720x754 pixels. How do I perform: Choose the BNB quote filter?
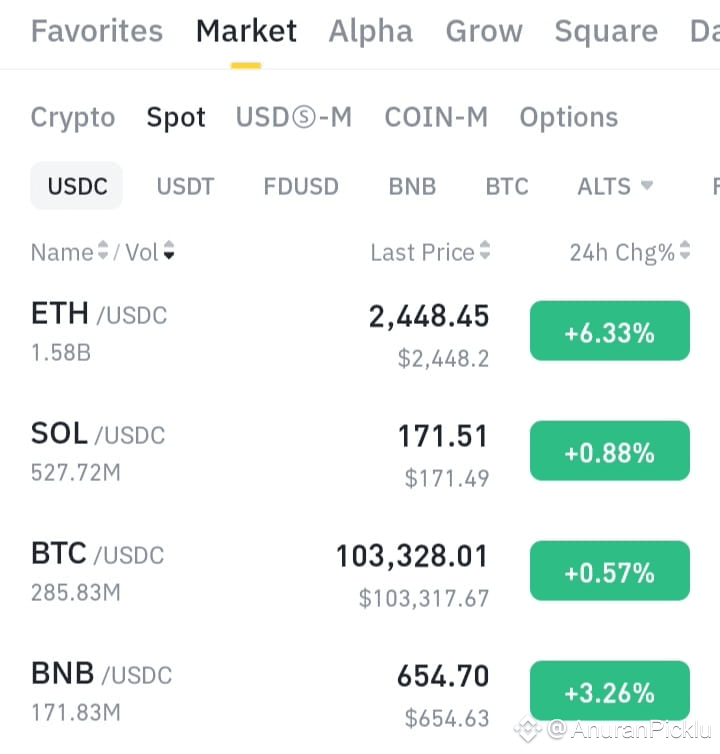coord(412,187)
